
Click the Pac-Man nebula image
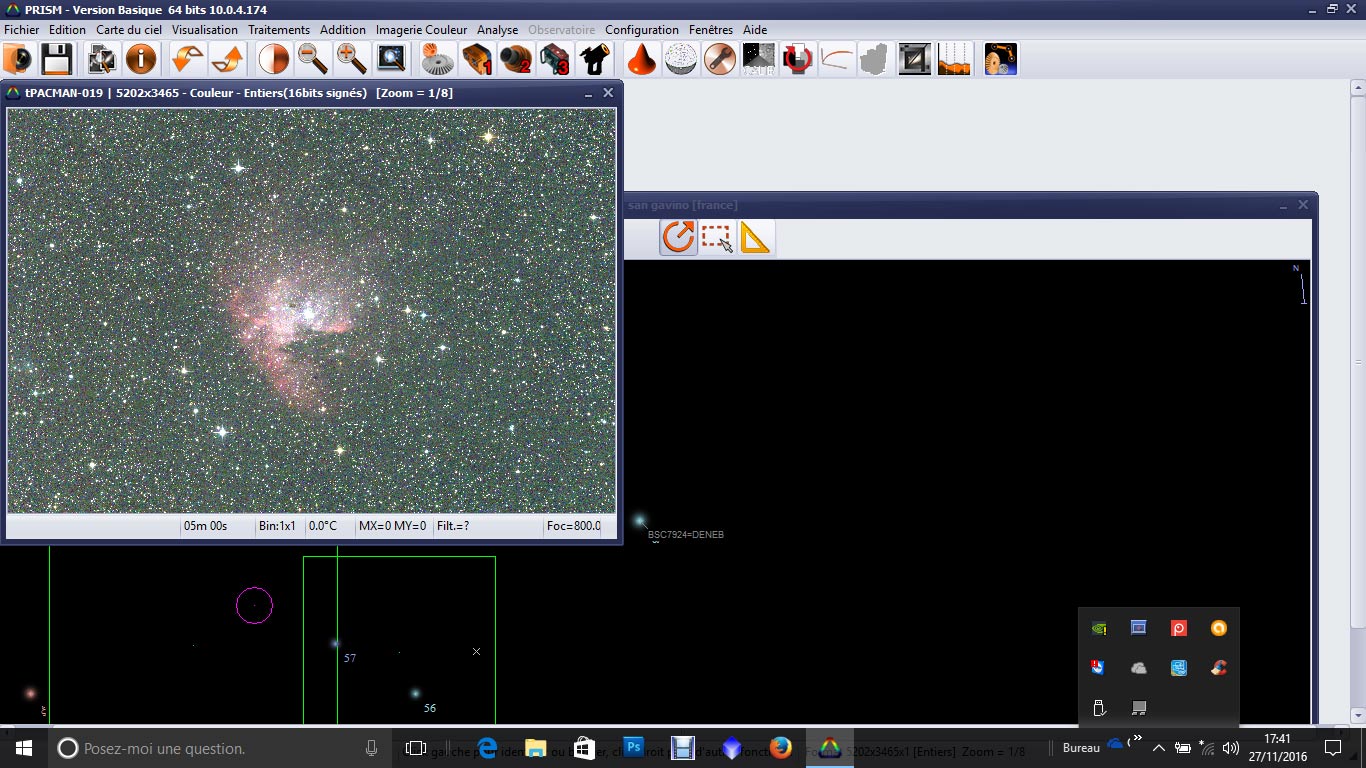(x=310, y=310)
